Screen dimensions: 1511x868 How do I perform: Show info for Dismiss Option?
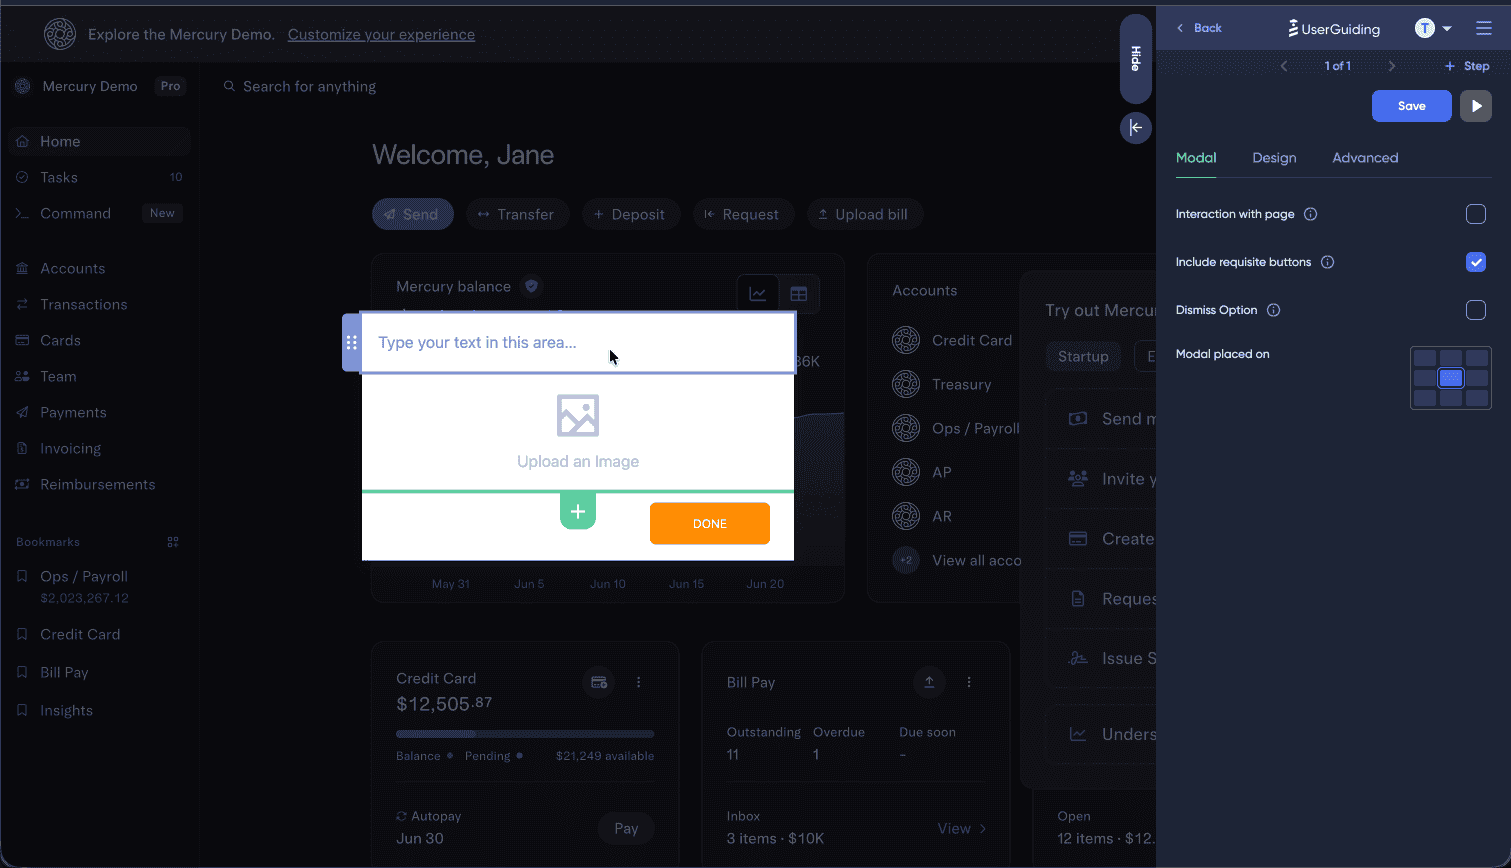coord(1274,310)
